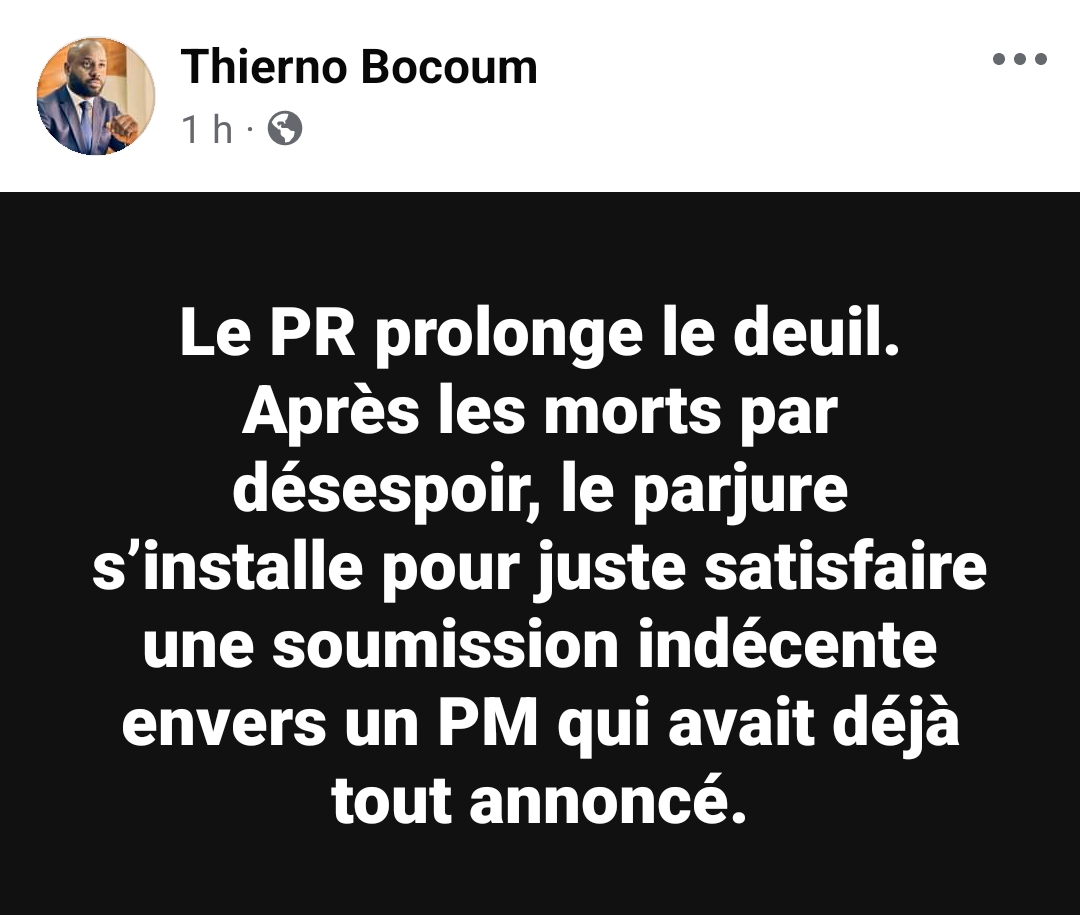Screen dimensions: 1080x915
Task: Click the dot separator before the globe icon
Action: point(249,129)
